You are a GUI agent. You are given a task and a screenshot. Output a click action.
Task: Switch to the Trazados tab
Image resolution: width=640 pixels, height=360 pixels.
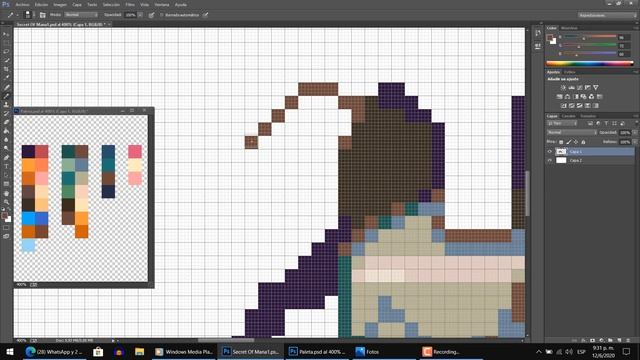(x=588, y=116)
